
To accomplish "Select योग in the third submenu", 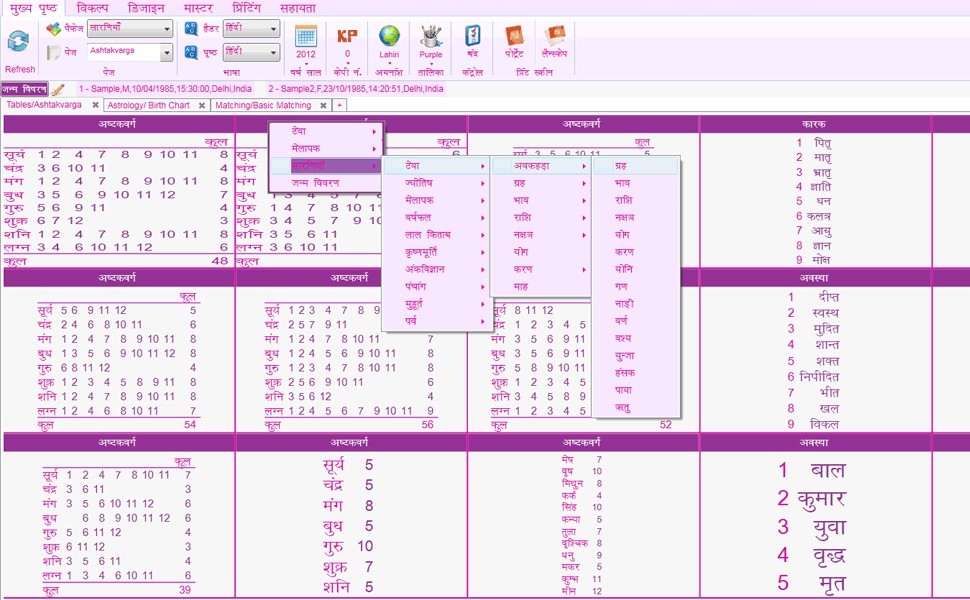I will click(541, 252).
